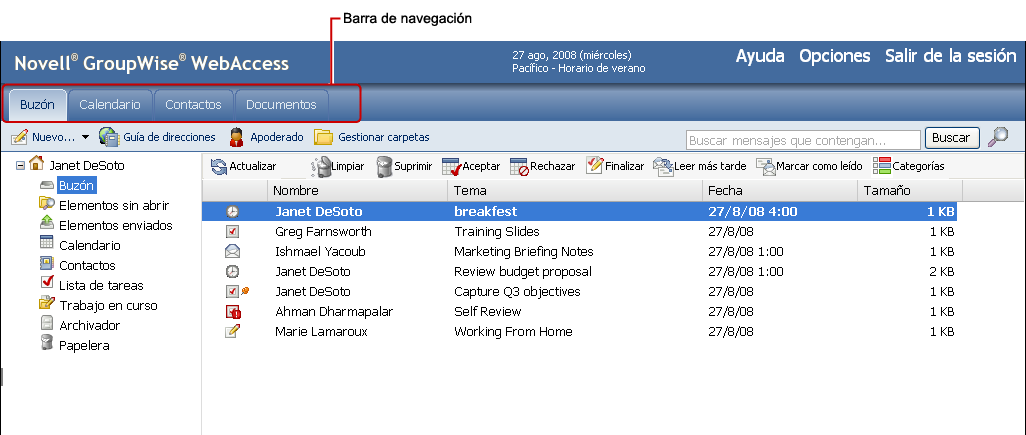Sort by the Fecha column header
The image size is (1026, 435).
pos(780,190)
